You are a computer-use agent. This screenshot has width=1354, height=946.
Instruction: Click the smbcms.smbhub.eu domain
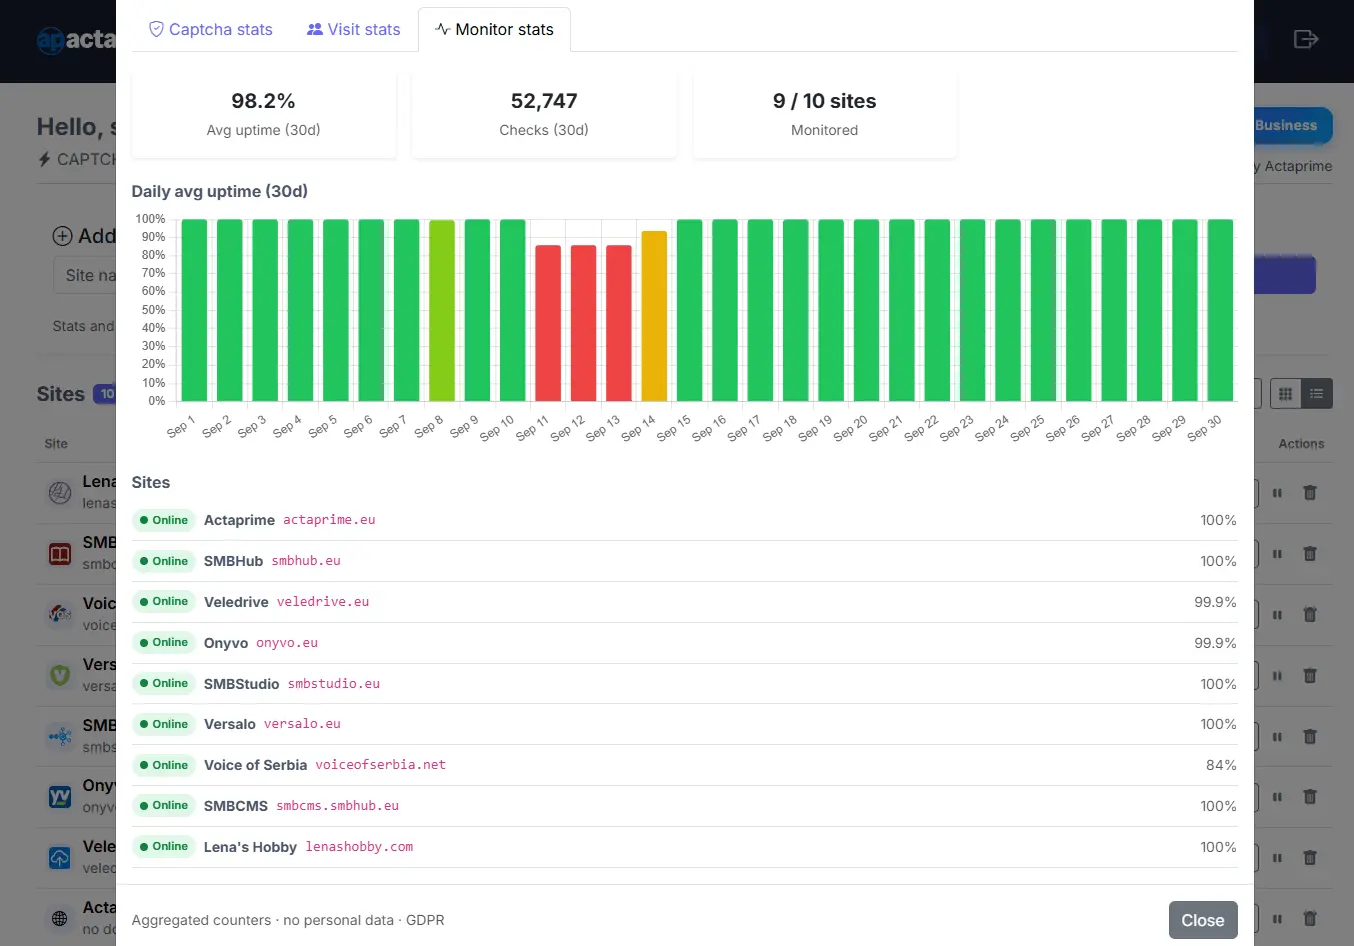pos(338,806)
